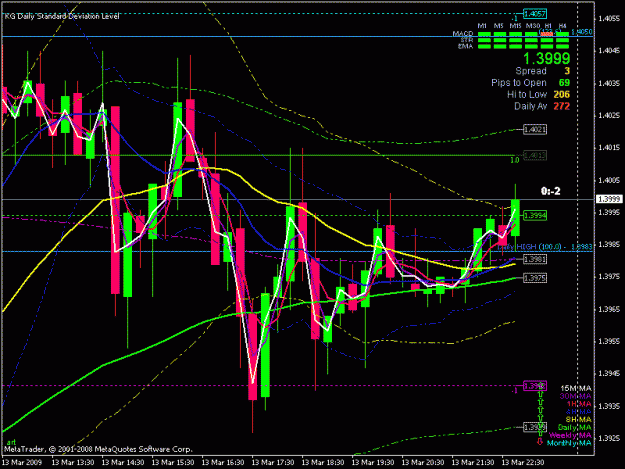This screenshot has width=625, height=469.
Task: Click the 13 Mar 2009 date label
Action: [22, 462]
